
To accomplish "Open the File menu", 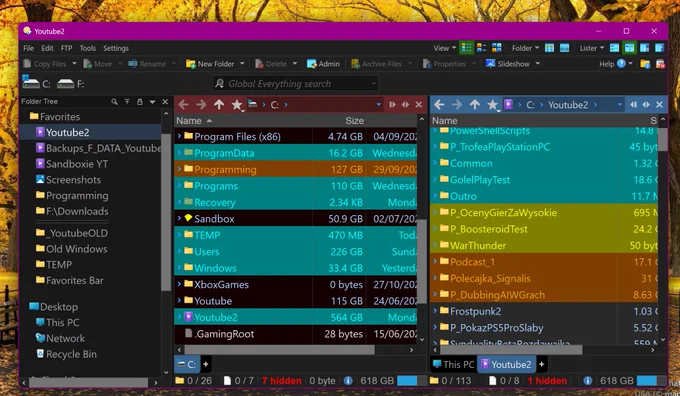I will pyautogui.click(x=29, y=48).
